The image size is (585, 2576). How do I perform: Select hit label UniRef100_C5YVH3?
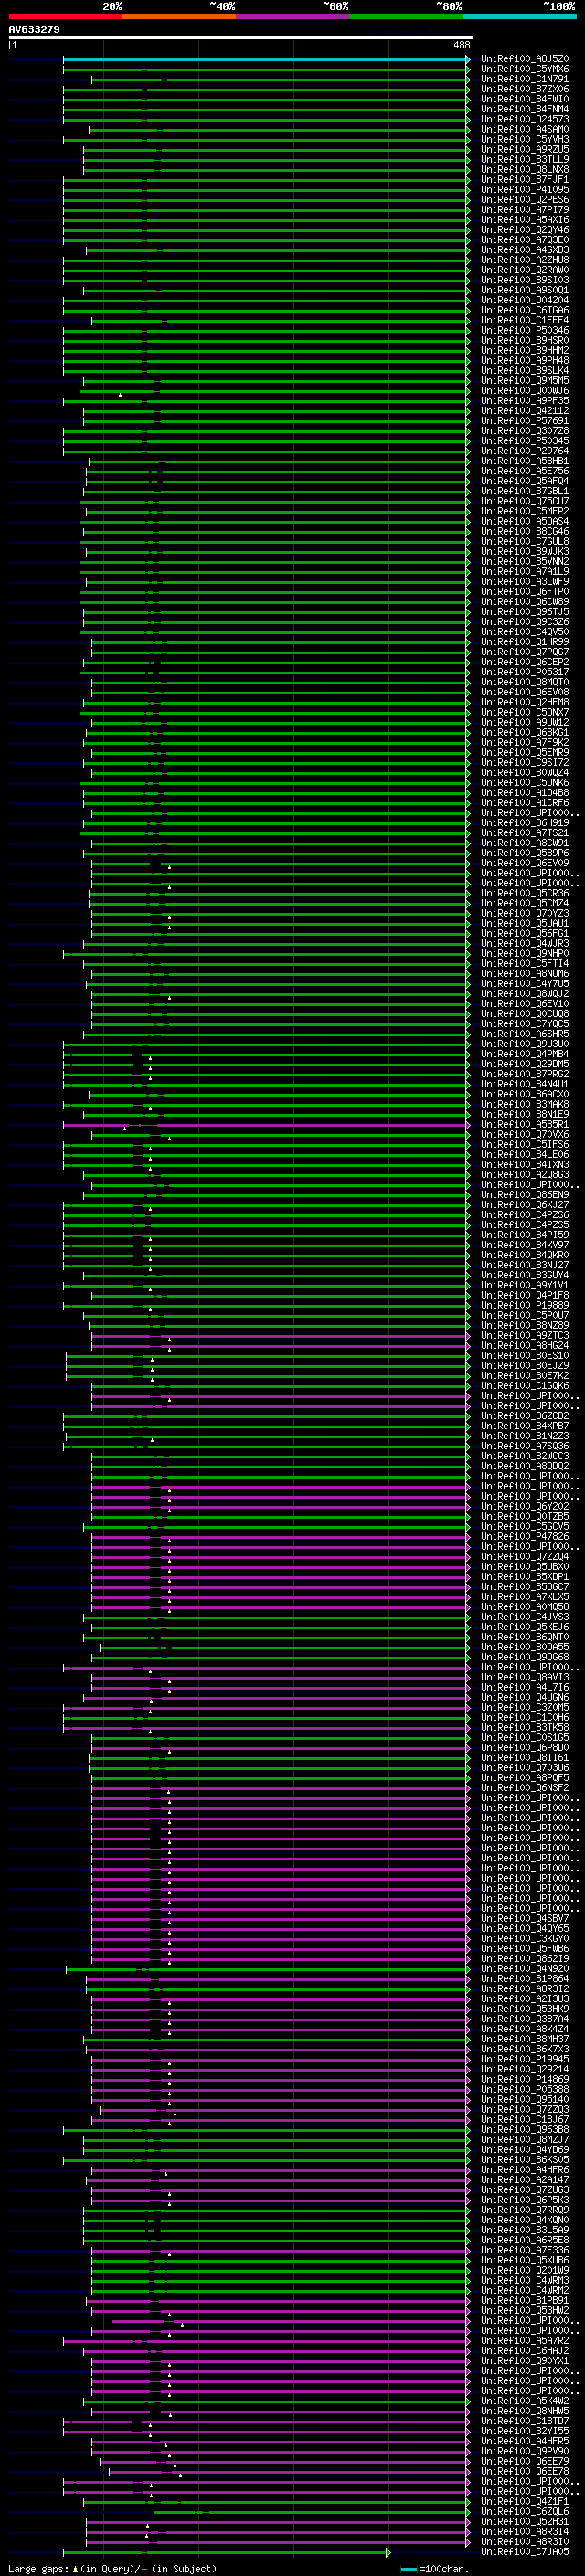click(x=525, y=140)
